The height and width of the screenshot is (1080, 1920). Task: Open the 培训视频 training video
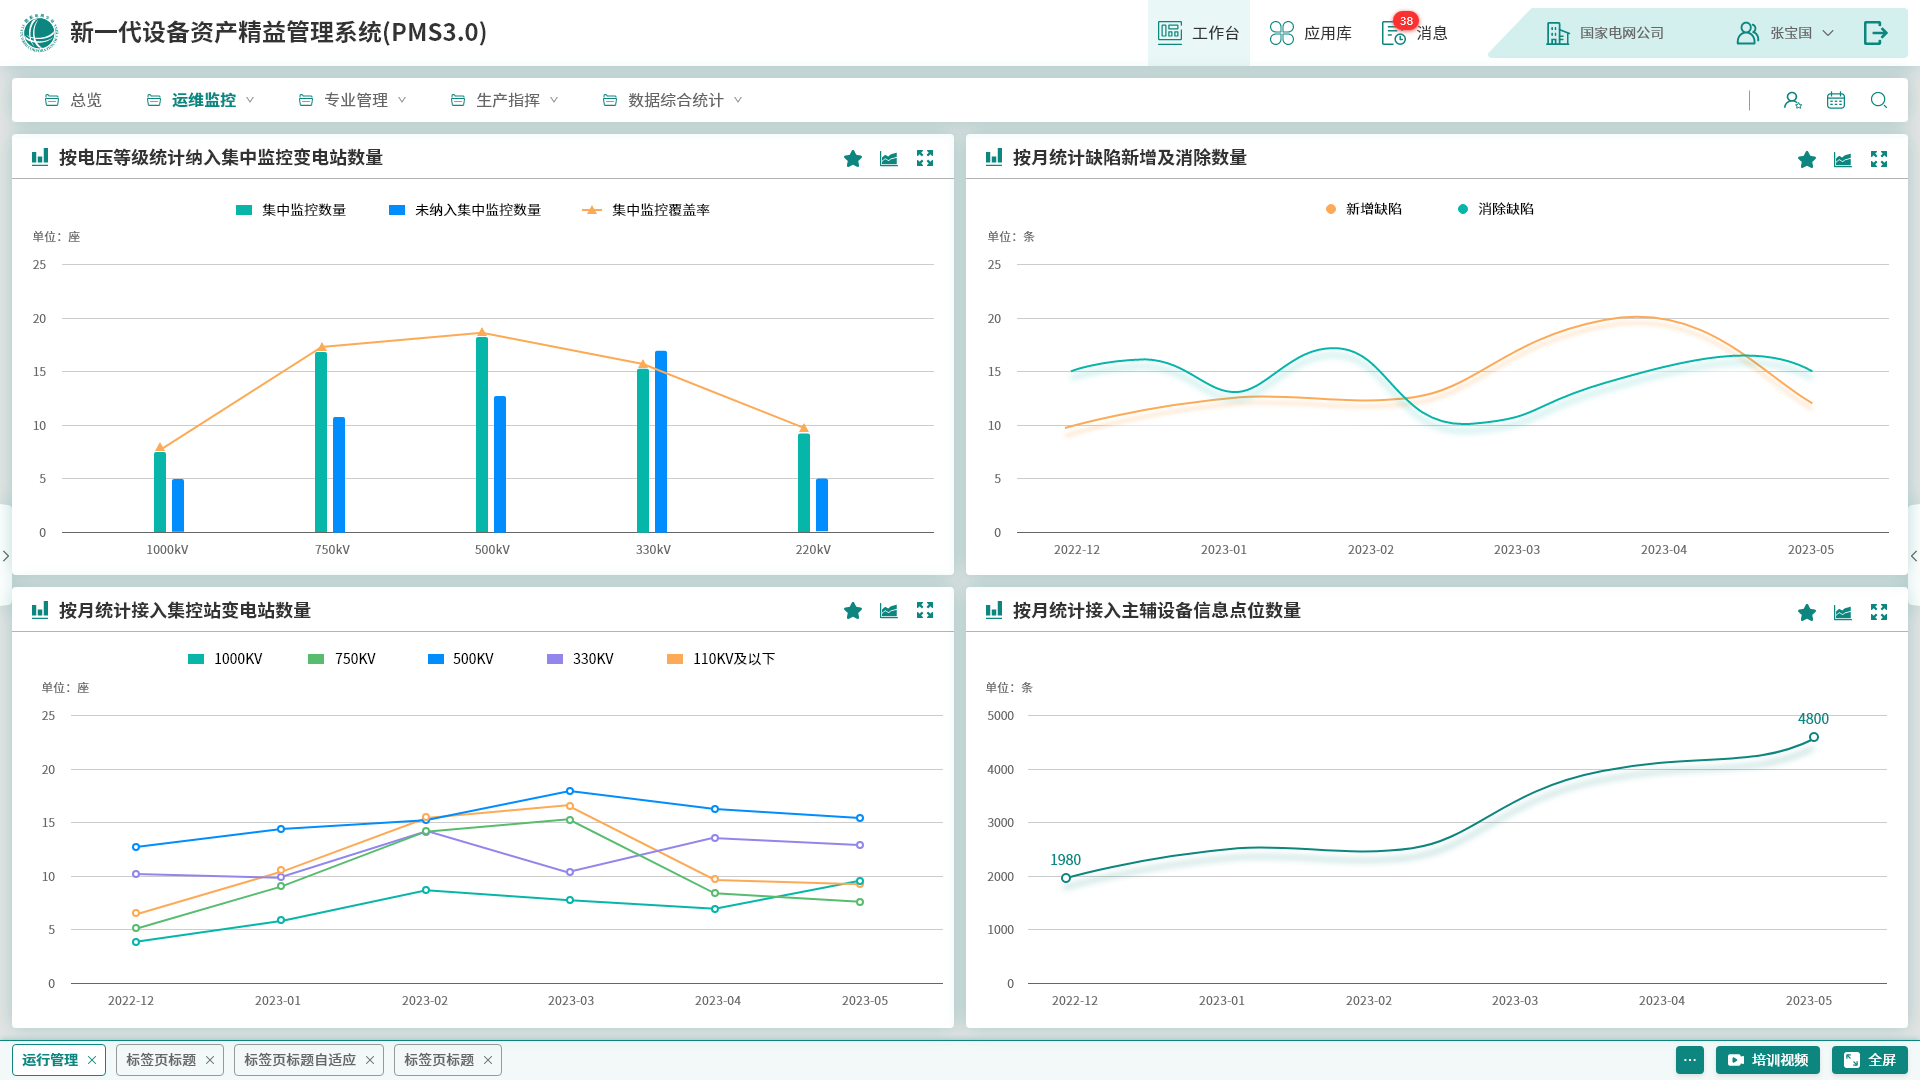click(x=1767, y=1060)
